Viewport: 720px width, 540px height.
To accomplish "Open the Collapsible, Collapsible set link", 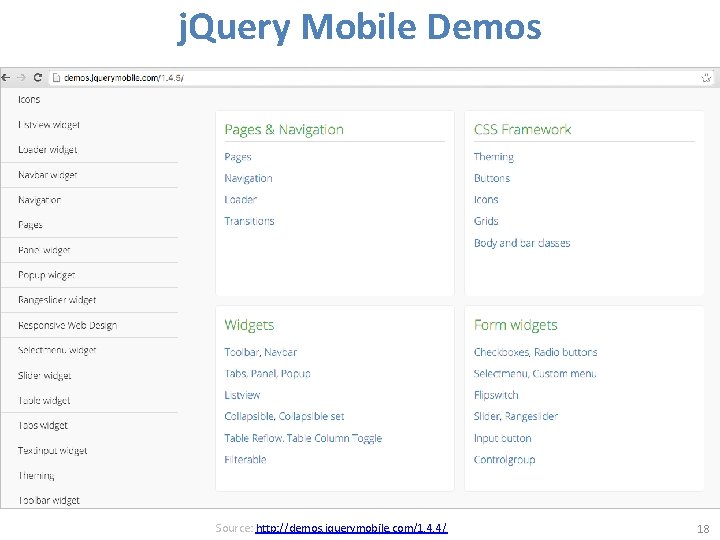I will (284, 416).
